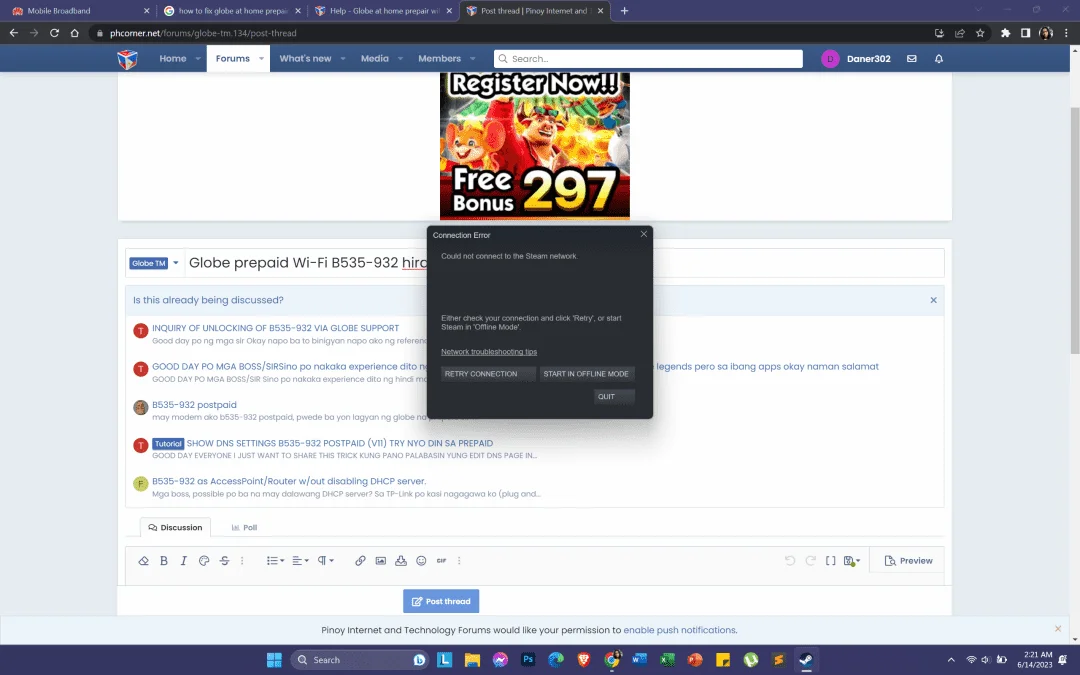Image resolution: width=1080 pixels, height=675 pixels.
Task: Show hidden system tray icons
Action: click(x=951, y=659)
